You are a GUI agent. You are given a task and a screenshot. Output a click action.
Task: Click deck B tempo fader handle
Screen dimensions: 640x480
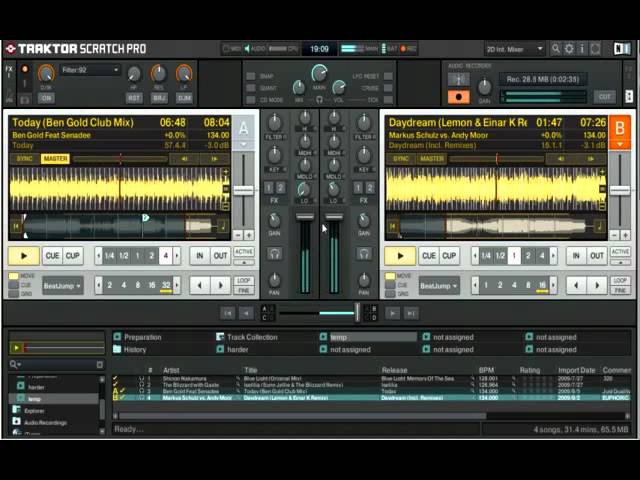(x=620, y=190)
